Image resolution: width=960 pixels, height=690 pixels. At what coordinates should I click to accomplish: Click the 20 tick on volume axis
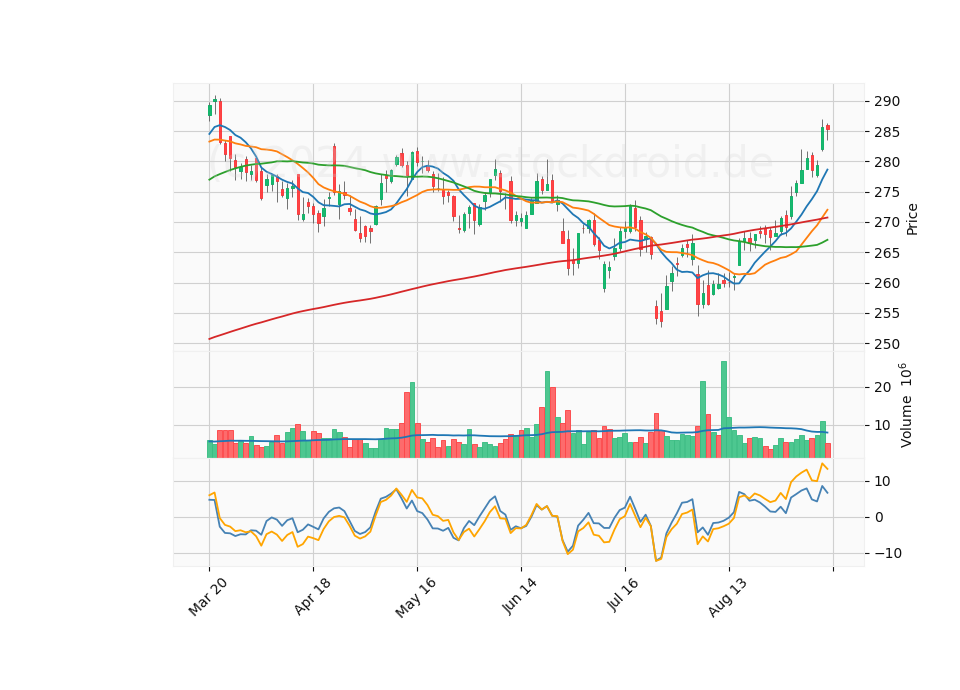(882, 388)
